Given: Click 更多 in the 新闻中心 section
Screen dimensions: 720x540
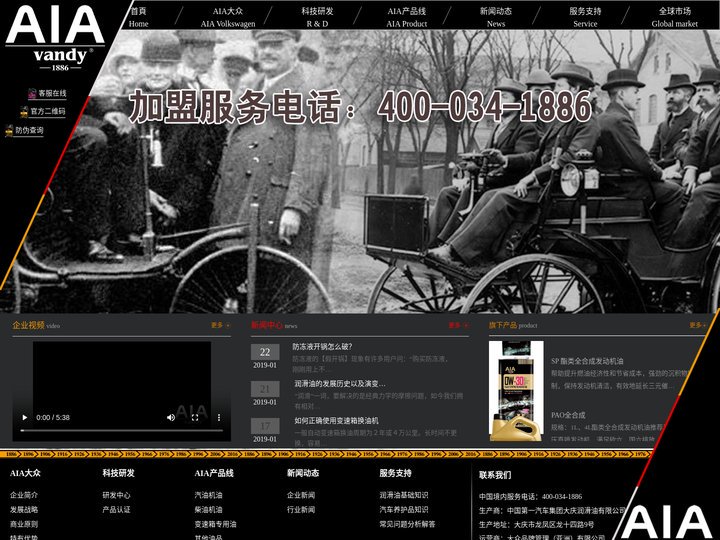Looking at the screenshot, I should coord(459,325).
